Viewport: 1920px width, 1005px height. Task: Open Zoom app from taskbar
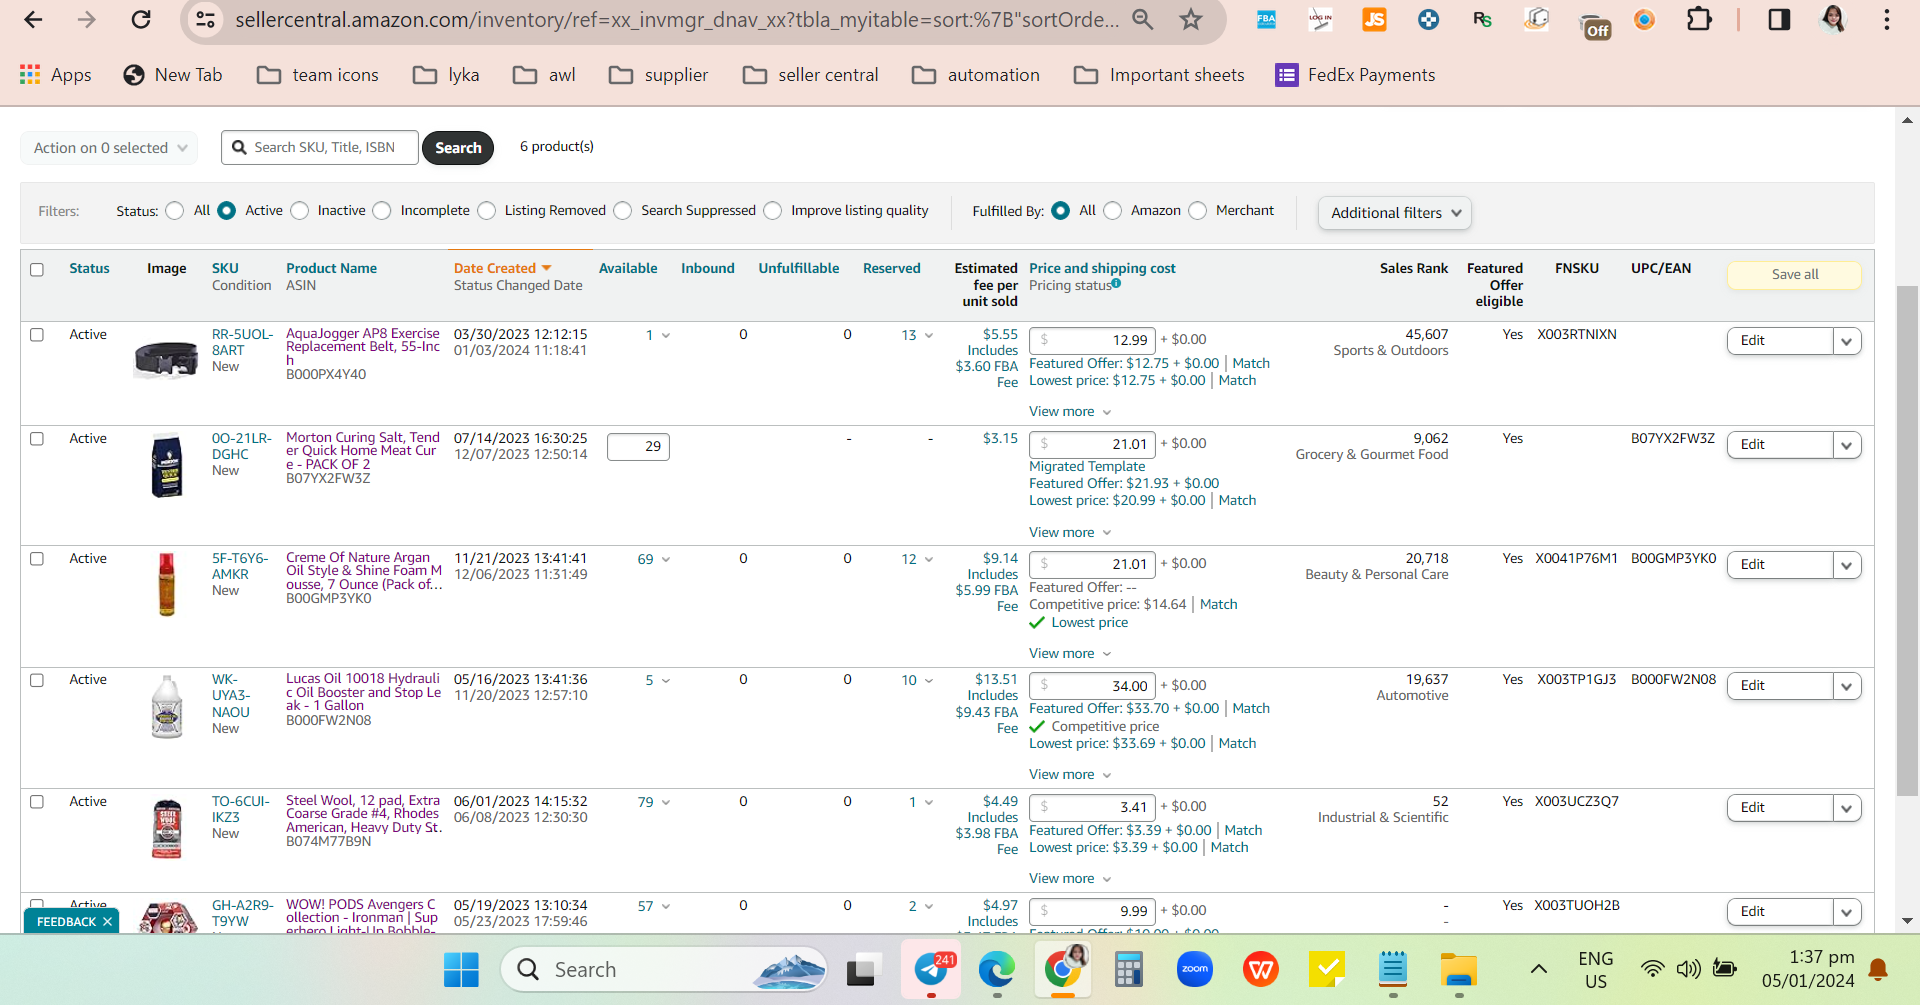(x=1195, y=969)
